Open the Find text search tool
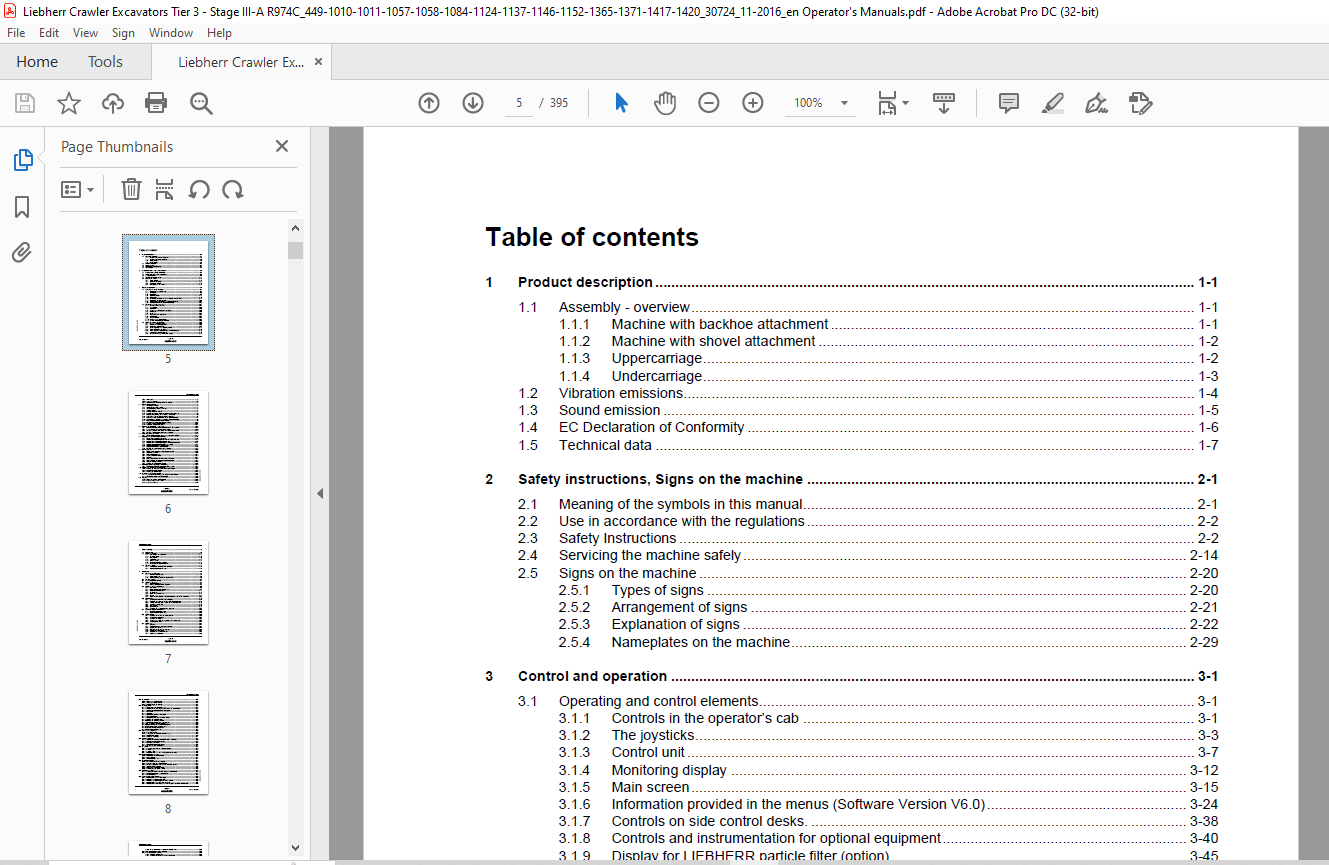This screenshot has width=1329, height=865. 201,103
